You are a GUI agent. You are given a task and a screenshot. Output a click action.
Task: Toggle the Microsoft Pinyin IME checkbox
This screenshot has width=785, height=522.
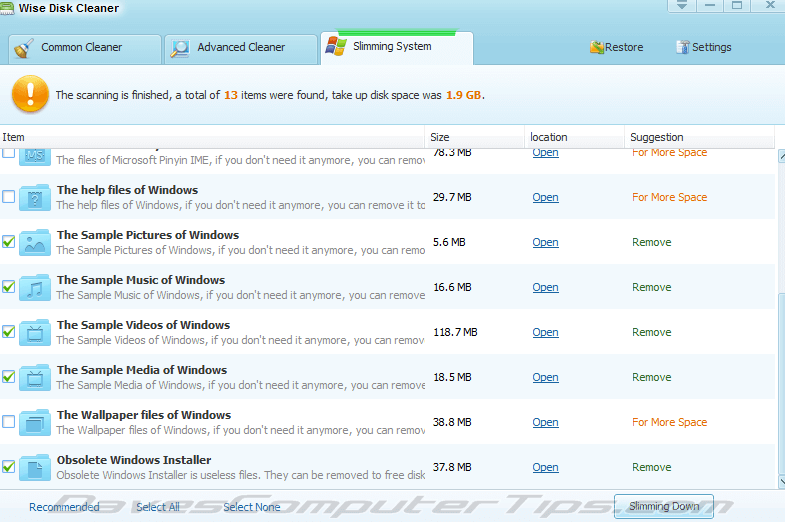9,153
